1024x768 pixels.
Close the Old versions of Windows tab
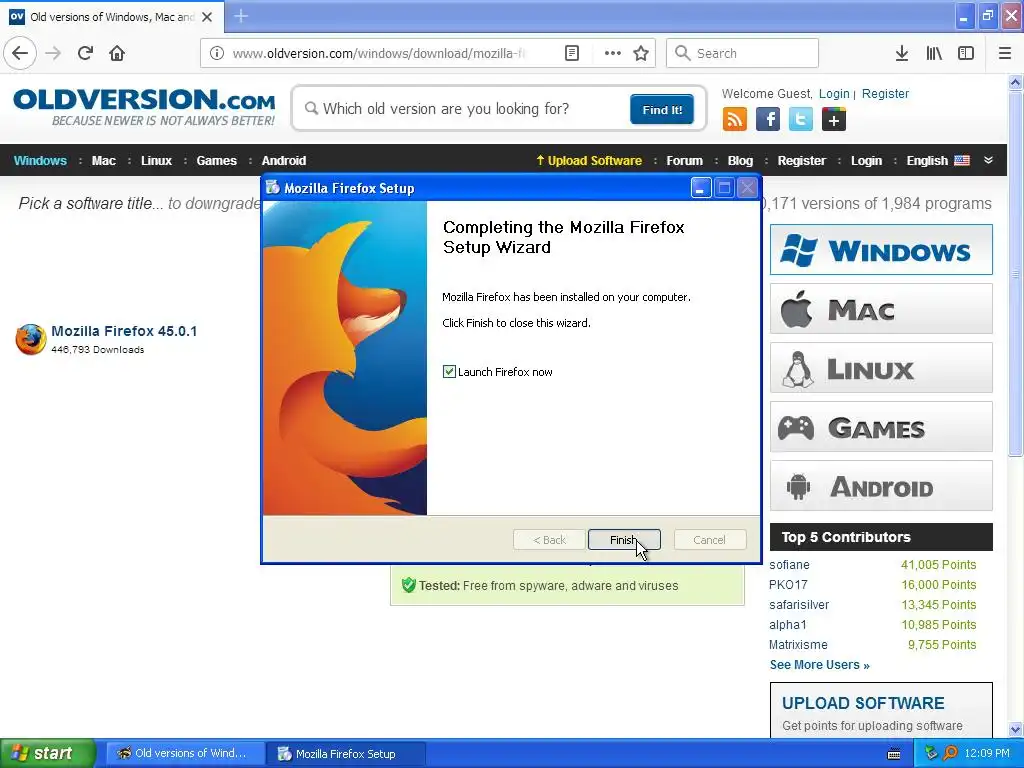[x=207, y=17]
